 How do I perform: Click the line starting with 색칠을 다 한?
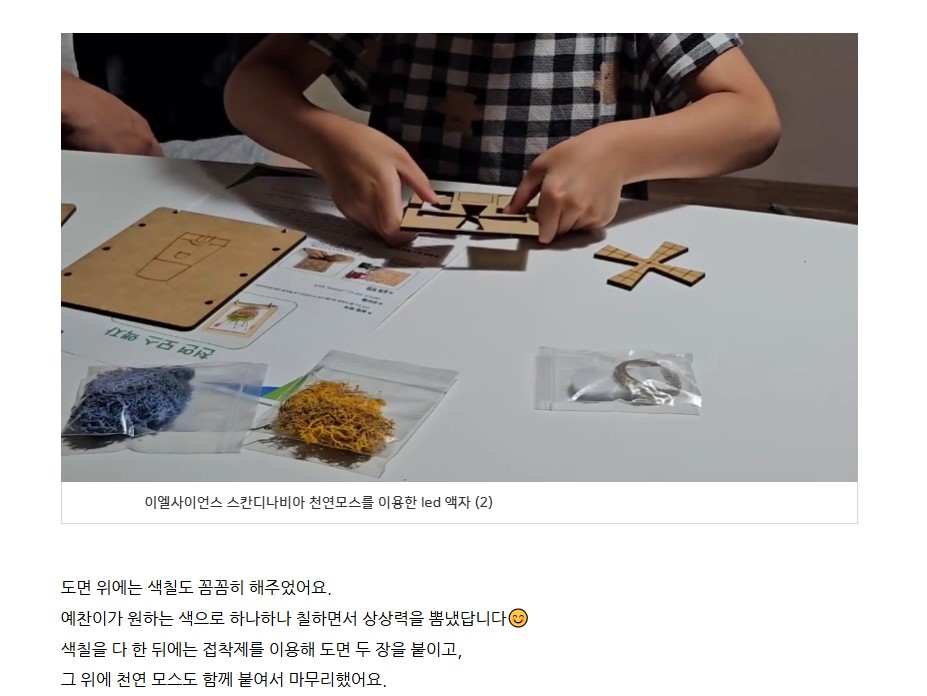[261, 649]
